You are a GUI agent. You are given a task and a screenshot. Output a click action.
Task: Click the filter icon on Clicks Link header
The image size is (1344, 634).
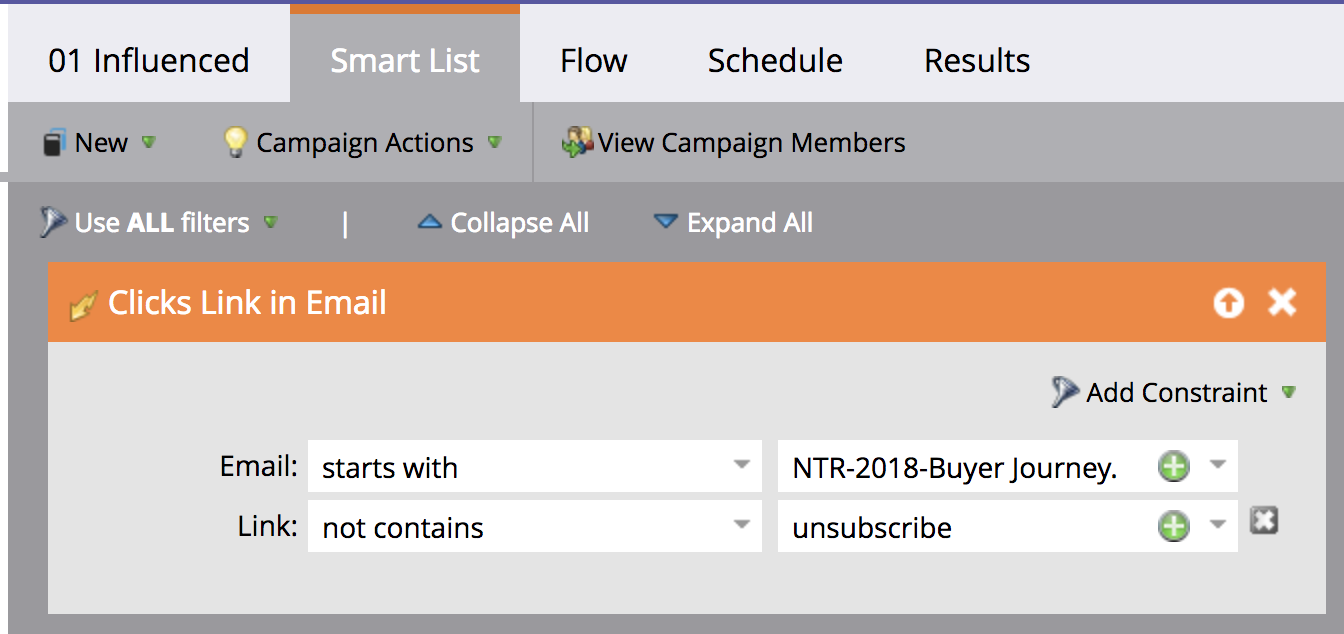[x=82, y=302]
